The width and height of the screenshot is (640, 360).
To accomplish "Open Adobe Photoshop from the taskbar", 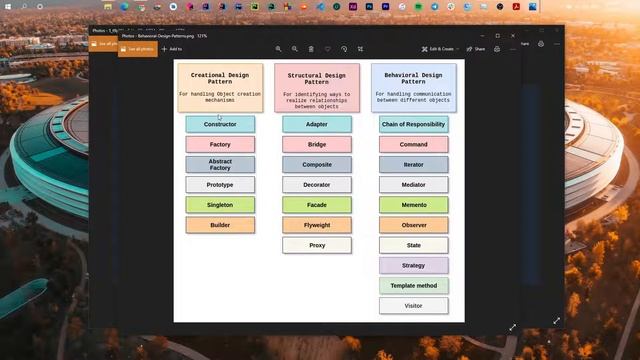I will click(x=369, y=7).
